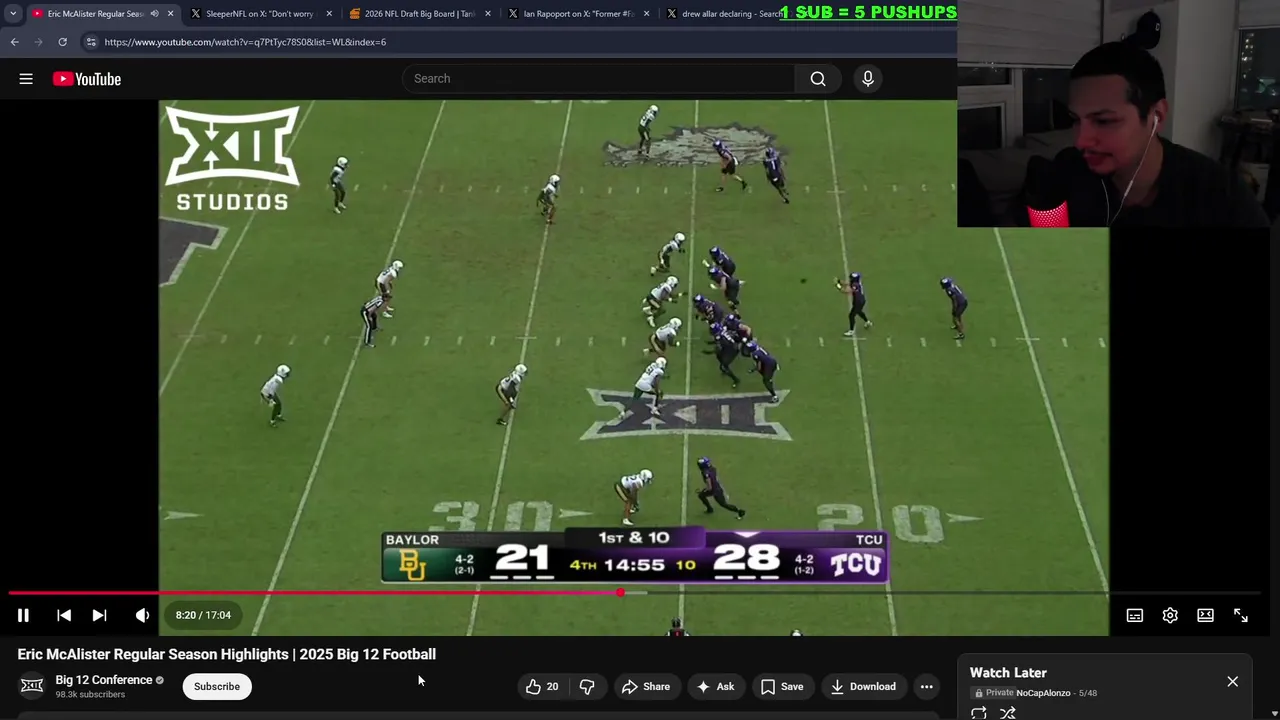Open the Ask AI button
The height and width of the screenshot is (720, 1280).
tap(715, 686)
